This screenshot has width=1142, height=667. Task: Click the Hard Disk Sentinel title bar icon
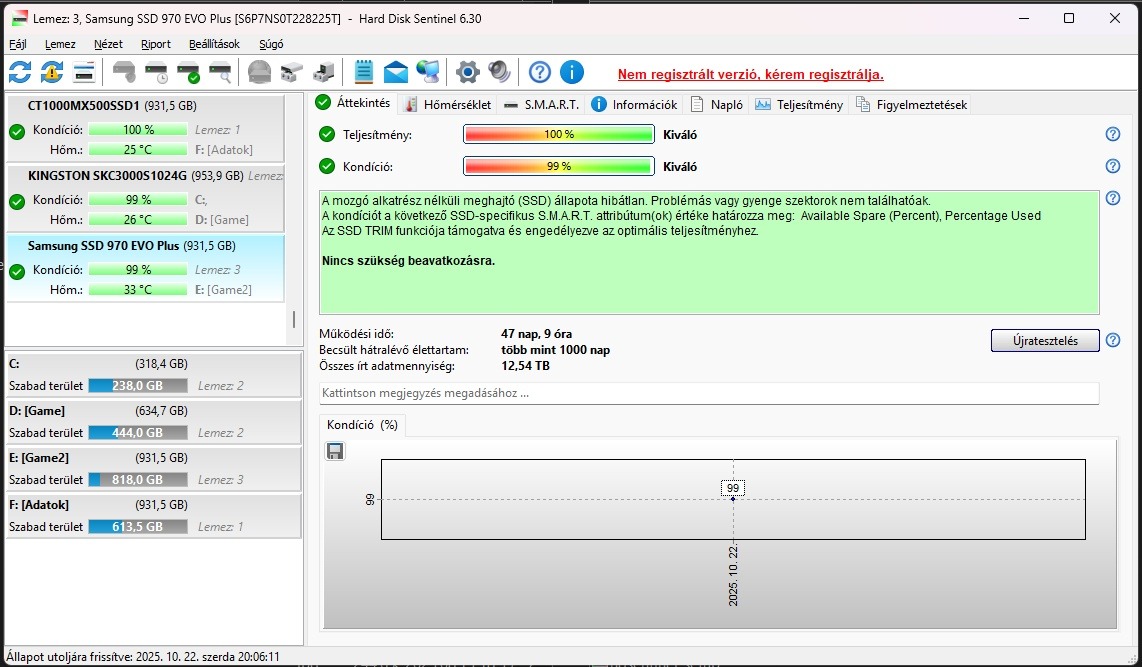[20, 18]
